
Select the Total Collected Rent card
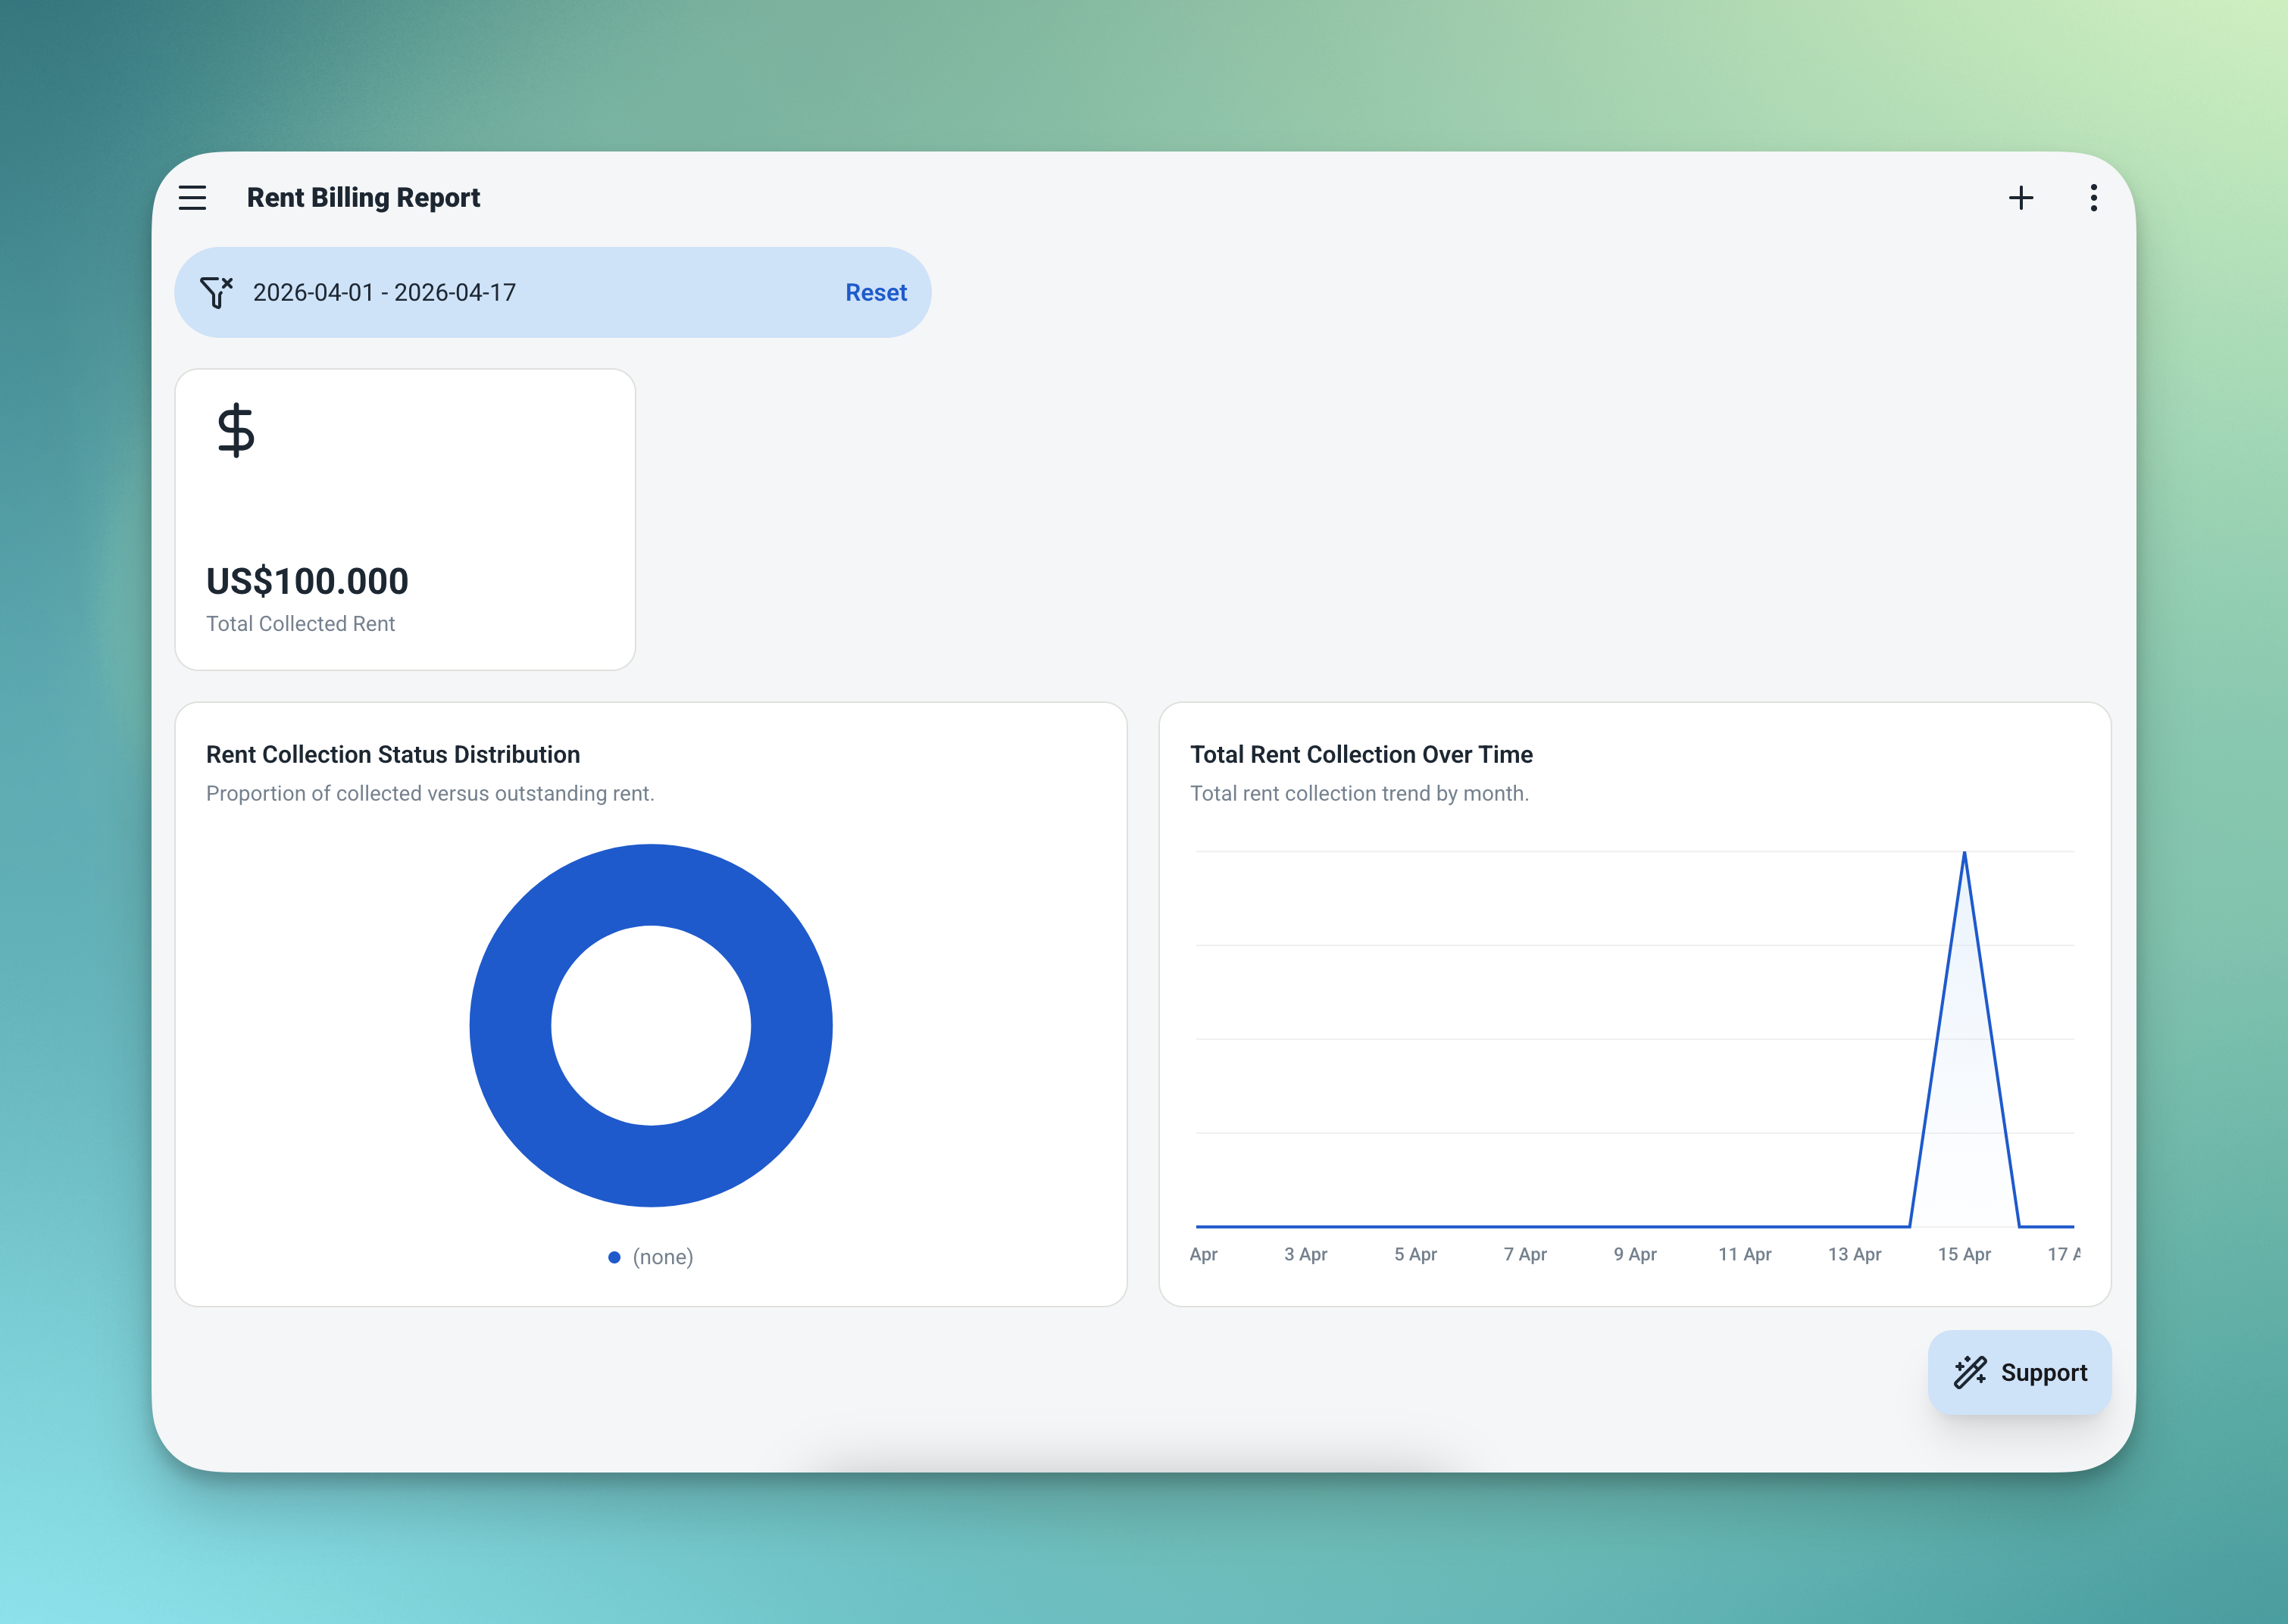click(x=405, y=519)
